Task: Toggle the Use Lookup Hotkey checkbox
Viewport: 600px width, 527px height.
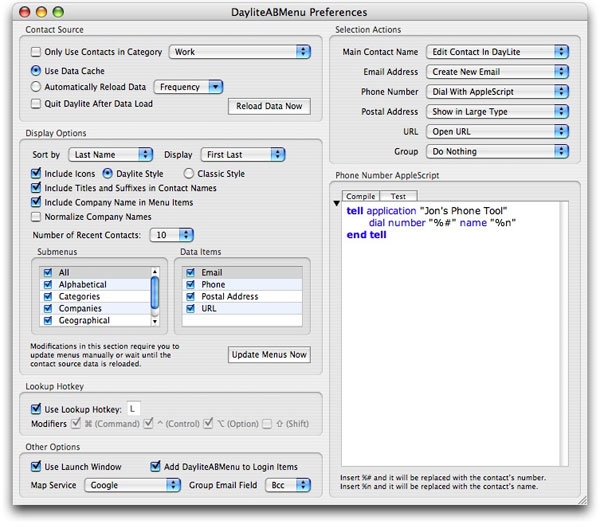Action: click(36, 409)
